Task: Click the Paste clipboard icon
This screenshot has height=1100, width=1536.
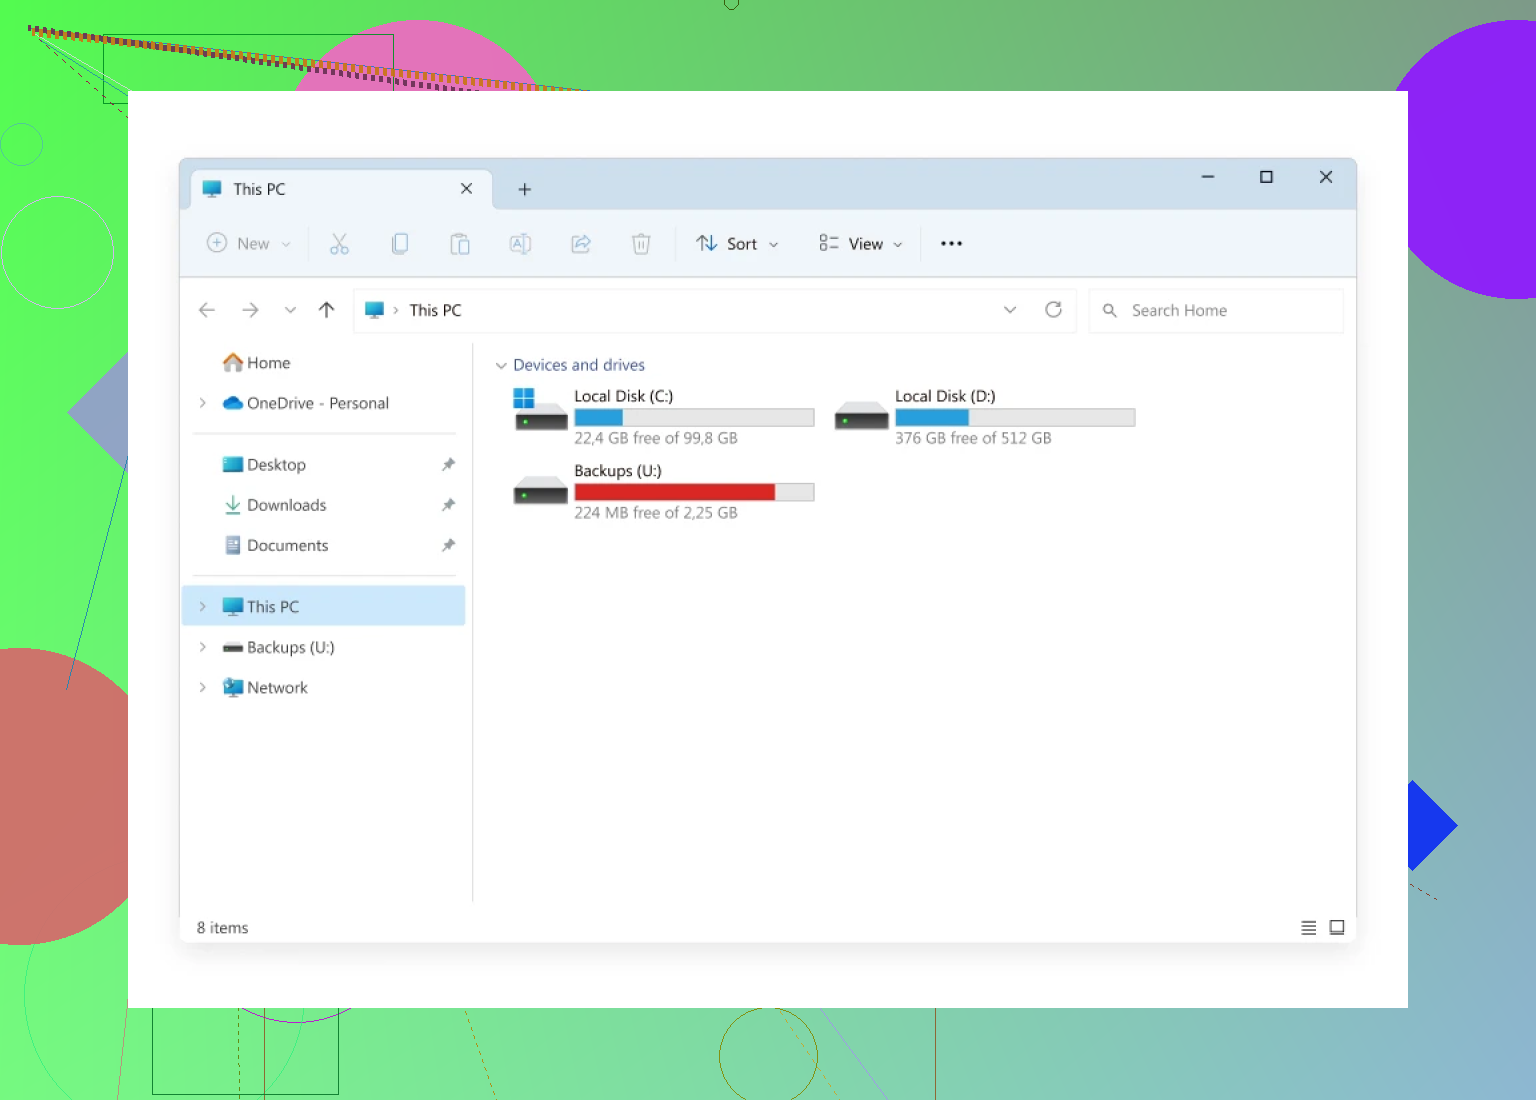Action: [460, 244]
